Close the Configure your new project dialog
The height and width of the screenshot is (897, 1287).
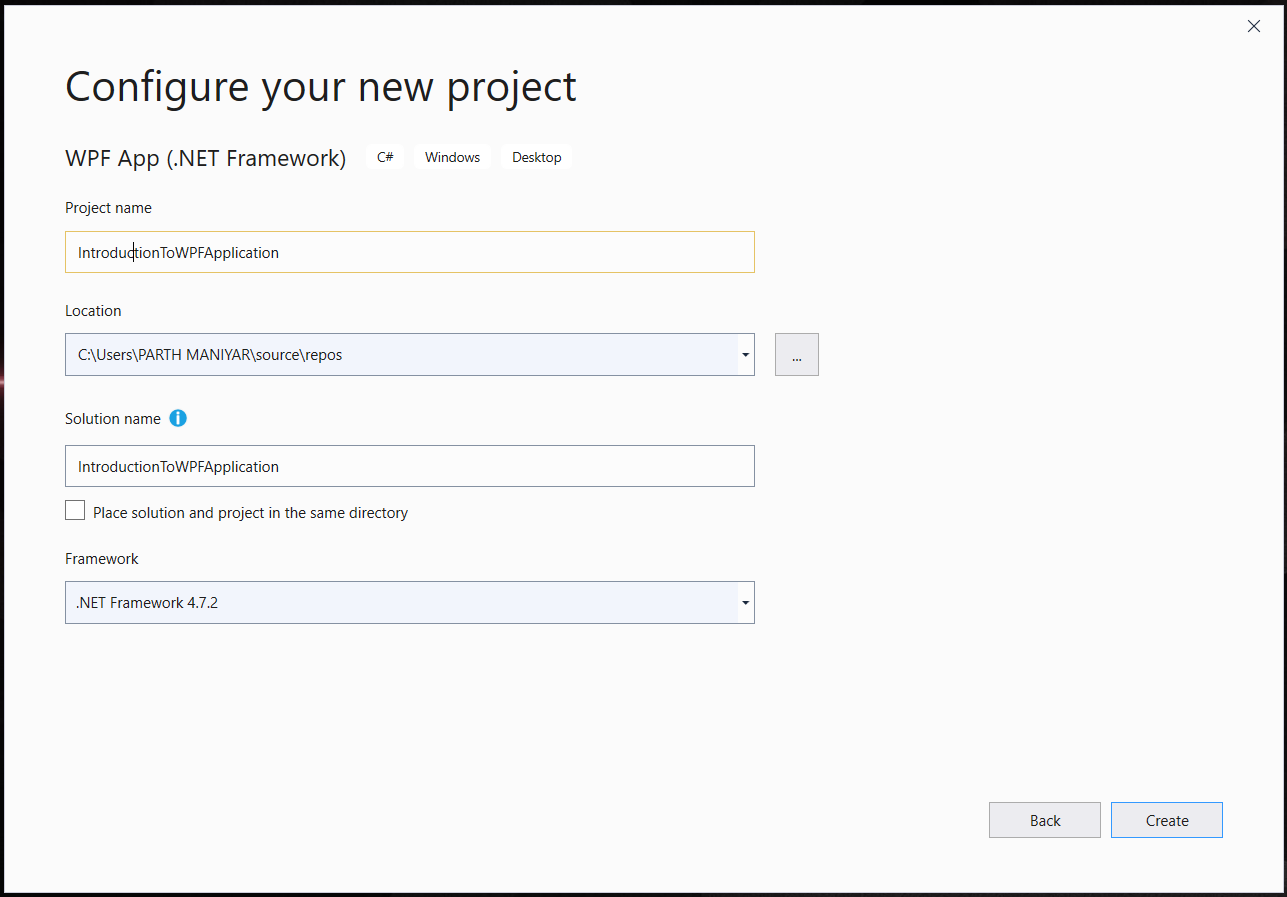click(1253, 27)
